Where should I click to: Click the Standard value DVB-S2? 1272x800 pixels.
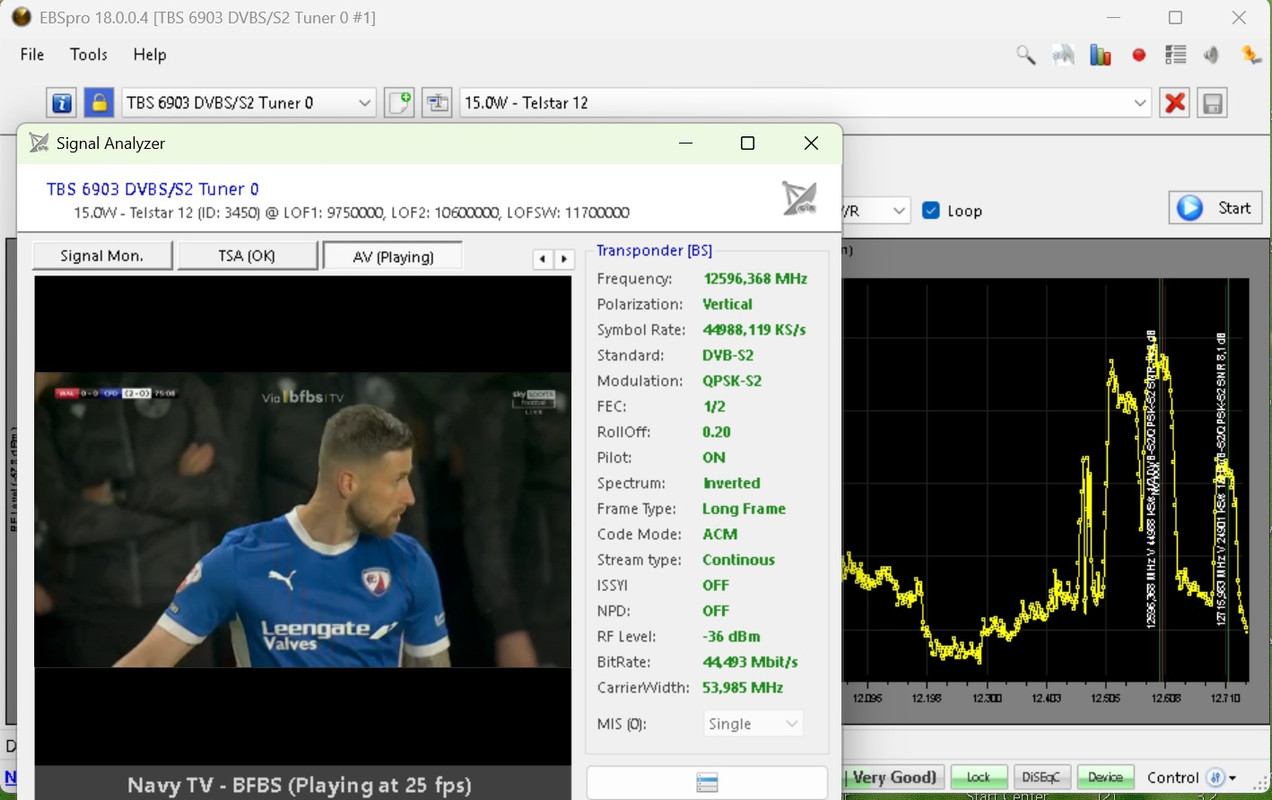[728, 355]
